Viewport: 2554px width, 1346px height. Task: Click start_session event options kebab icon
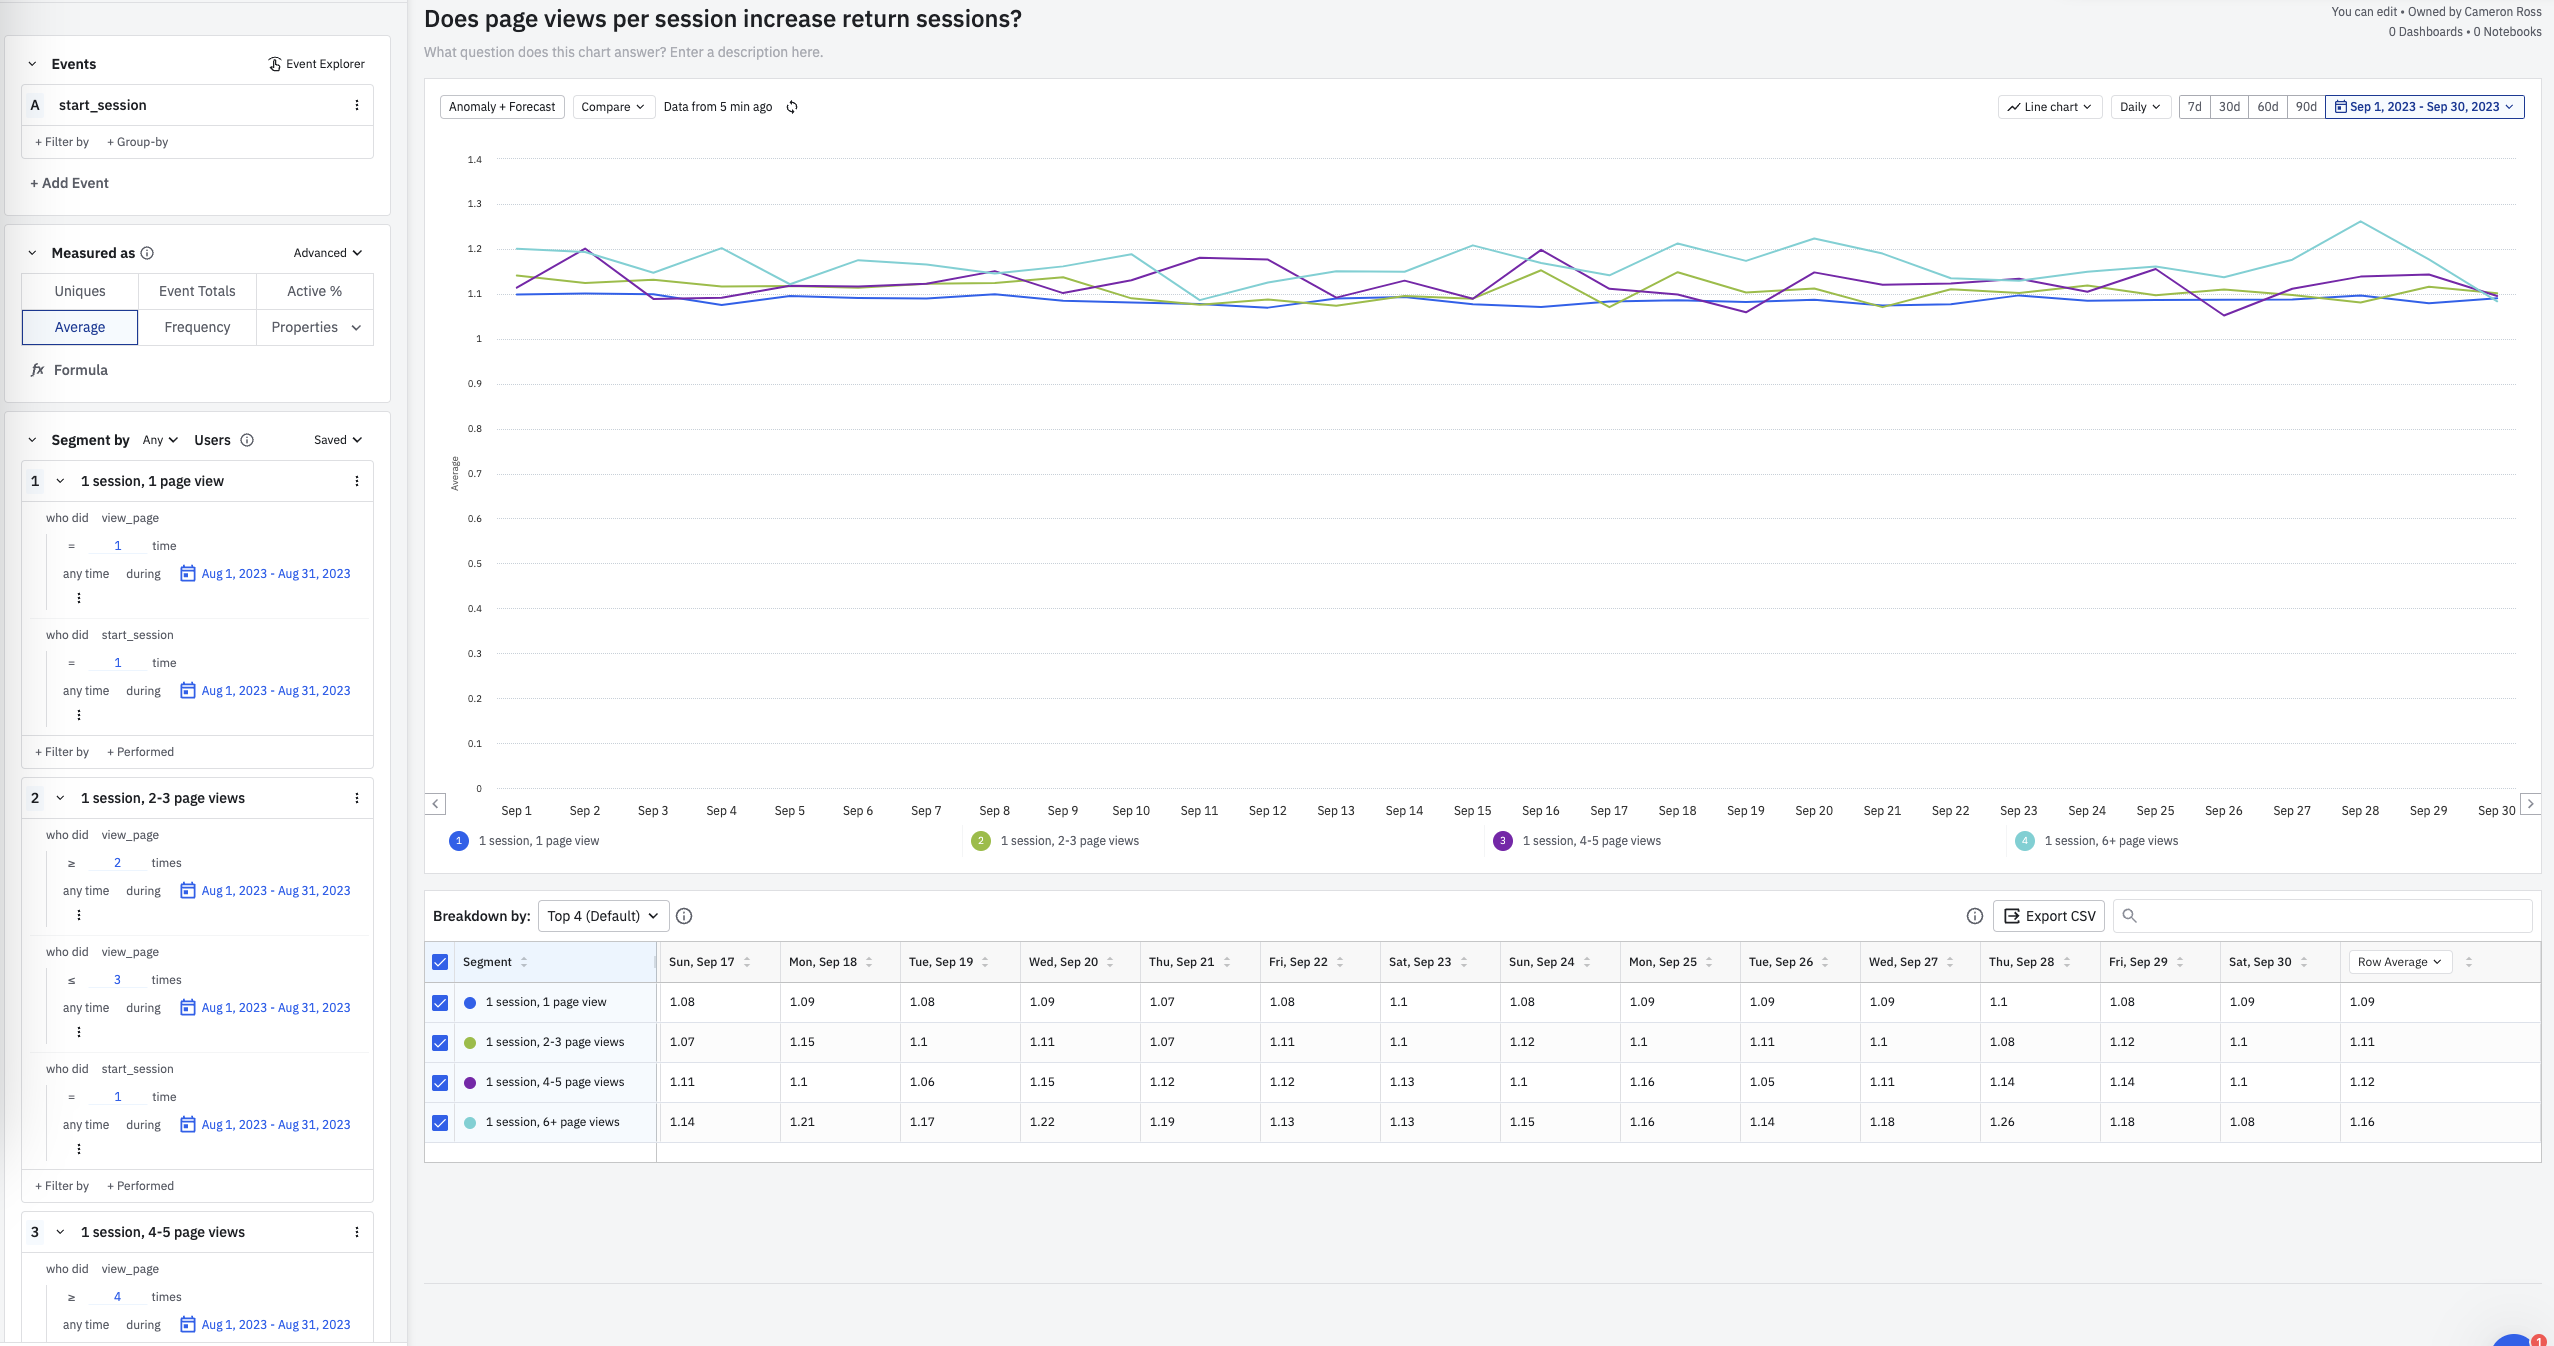357,105
